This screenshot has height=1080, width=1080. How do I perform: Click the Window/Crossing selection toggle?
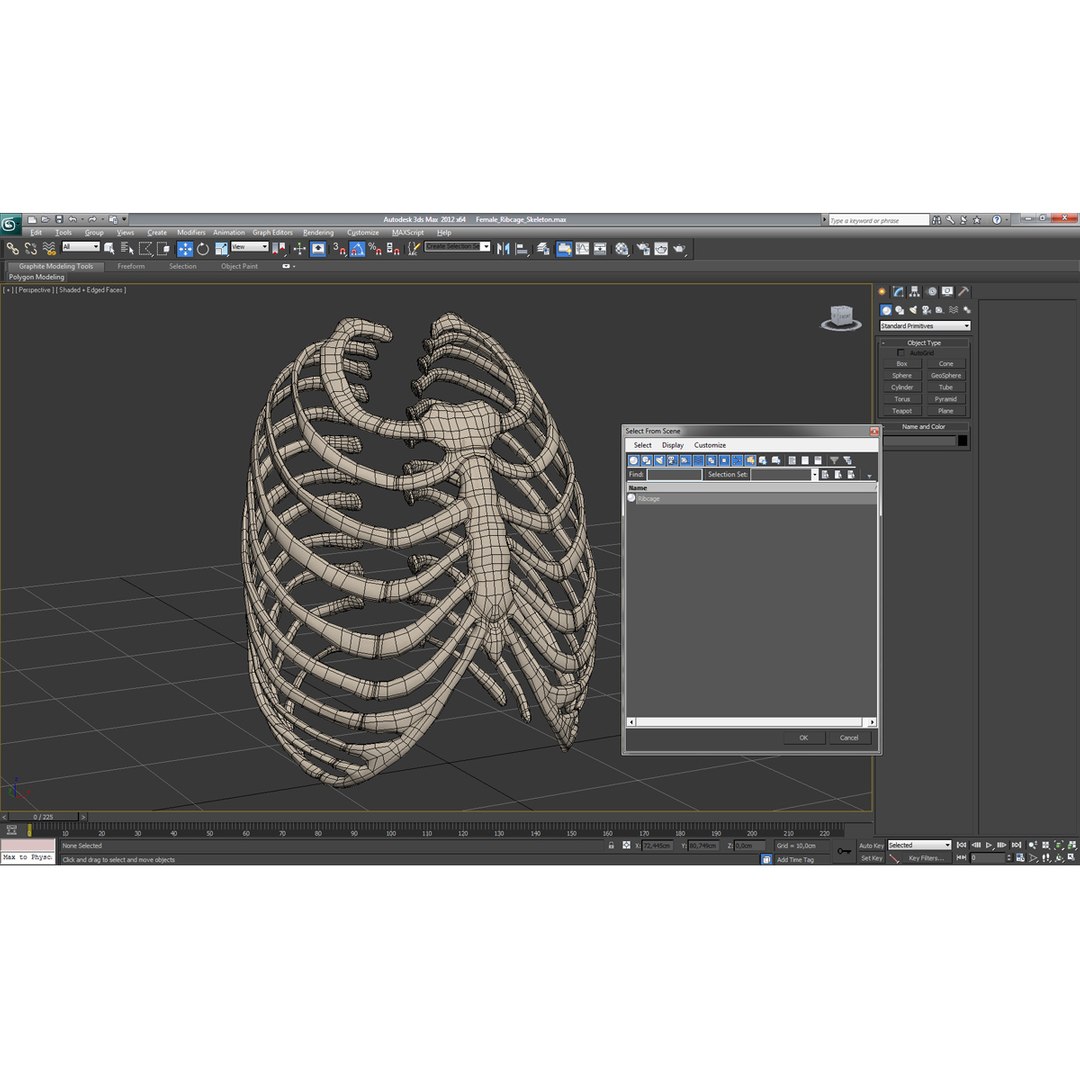pyautogui.click(x=163, y=249)
